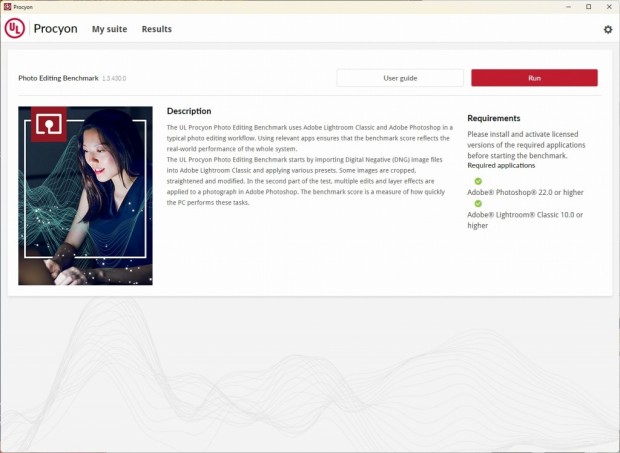Click the UL logo icon
The image size is (620, 453).
coord(15,28)
